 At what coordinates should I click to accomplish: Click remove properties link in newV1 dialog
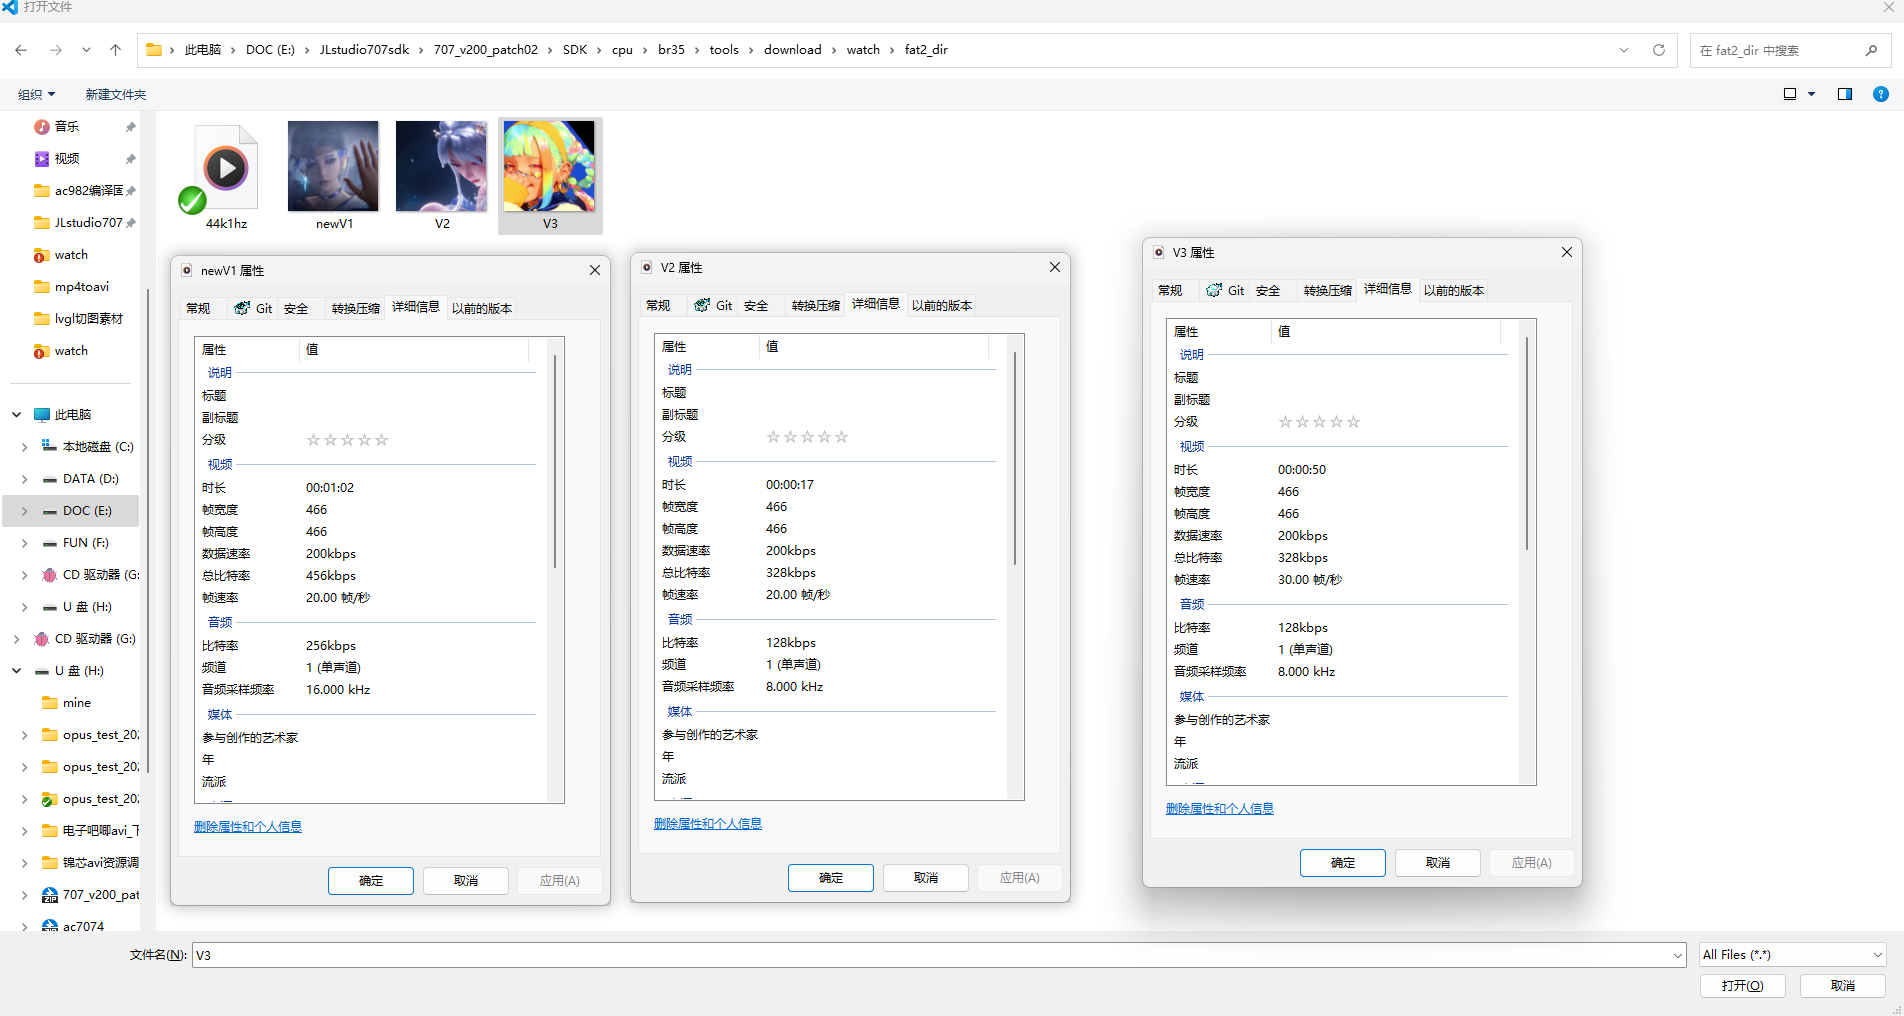pyautogui.click(x=248, y=826)
